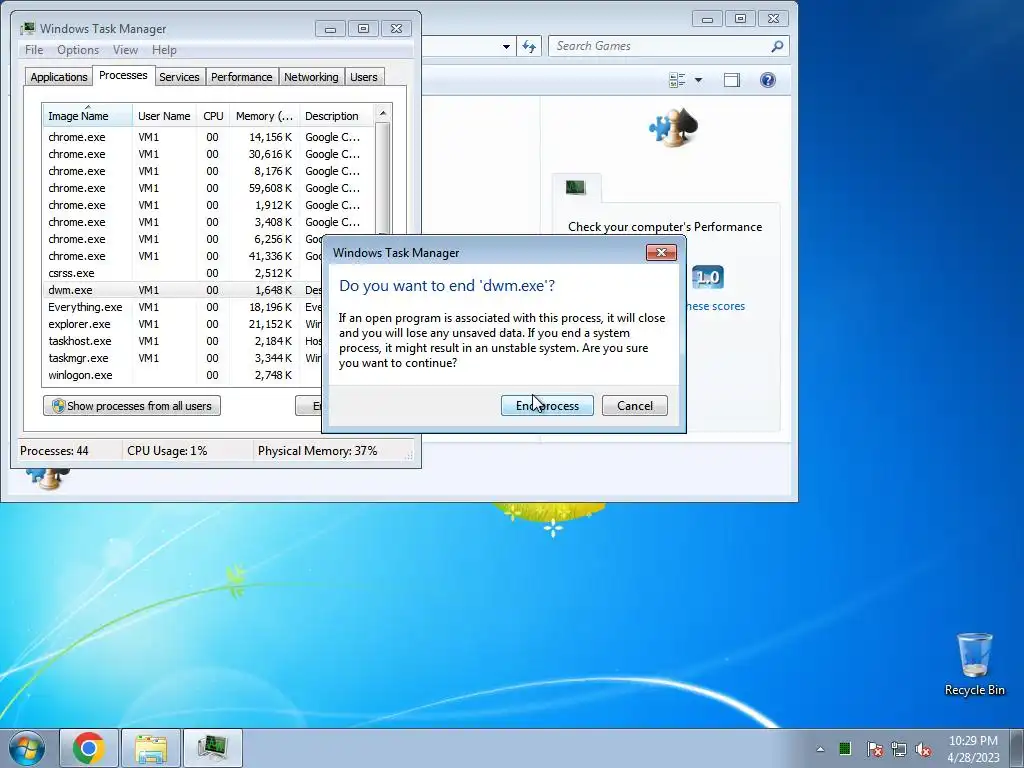Open the clock showing 10:29 PM

[973, 749]
